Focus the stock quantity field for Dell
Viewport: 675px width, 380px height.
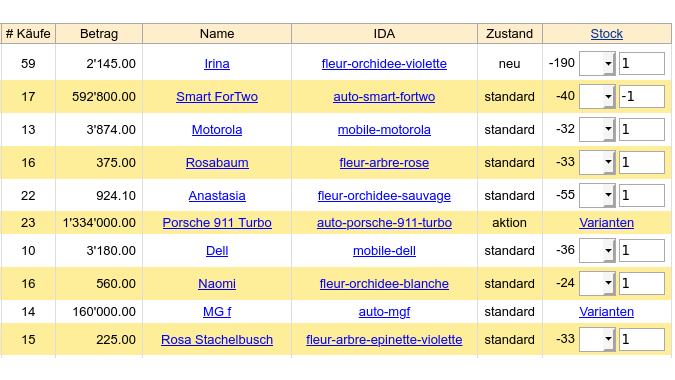point(641,250)
